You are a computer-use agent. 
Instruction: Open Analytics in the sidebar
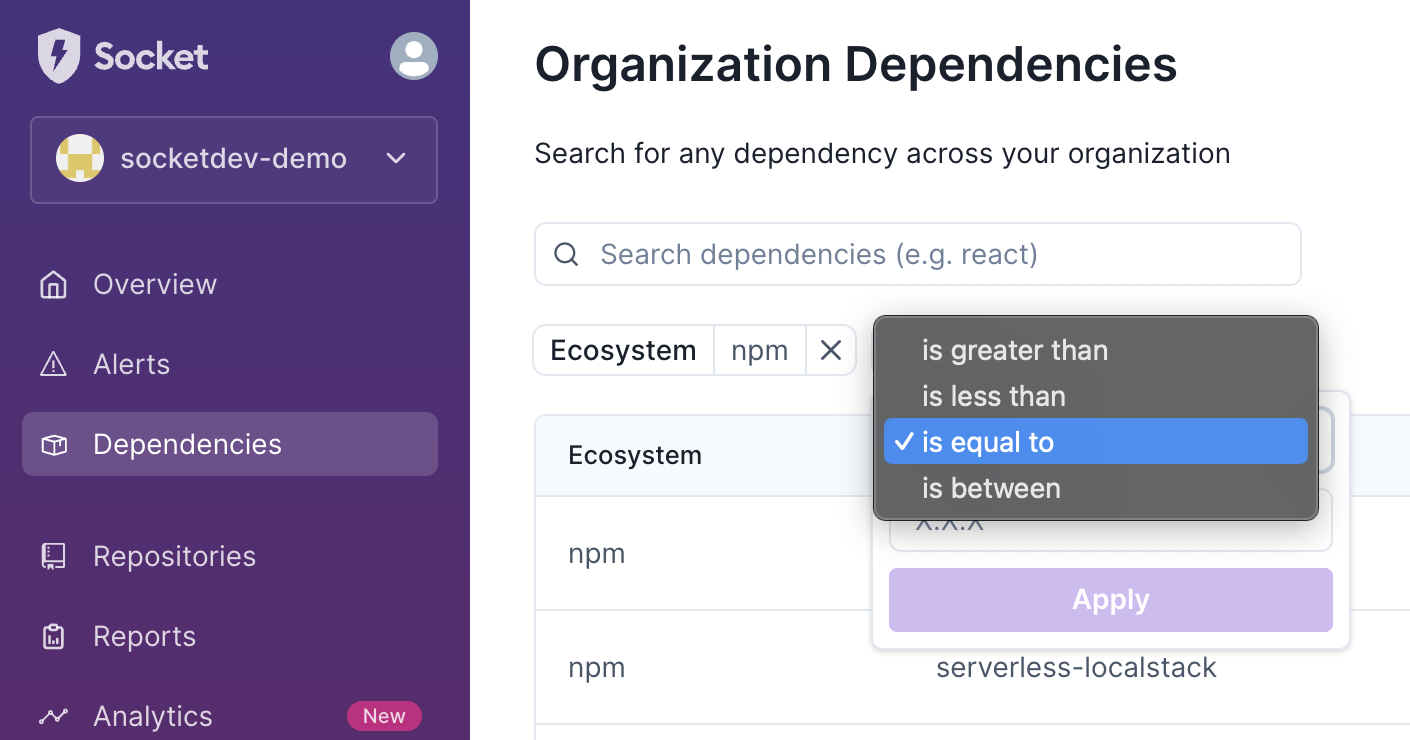(x=153, y=716)
